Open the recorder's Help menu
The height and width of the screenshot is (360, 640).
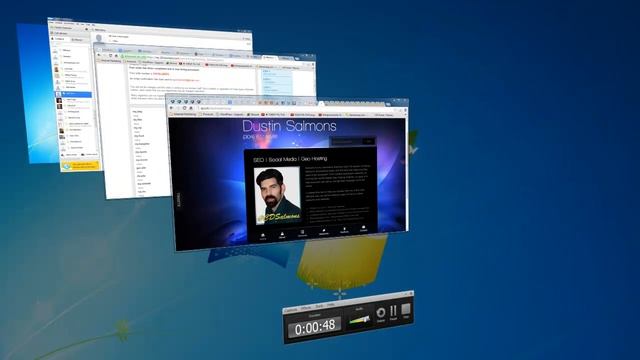pos(331,305)
